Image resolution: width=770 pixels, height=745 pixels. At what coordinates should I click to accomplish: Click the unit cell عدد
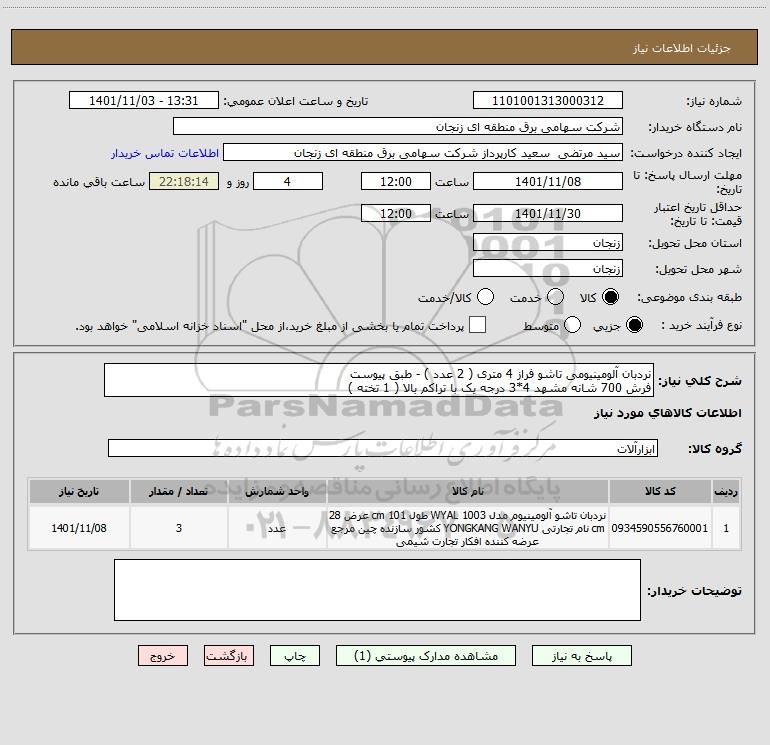tap(277, 528)
